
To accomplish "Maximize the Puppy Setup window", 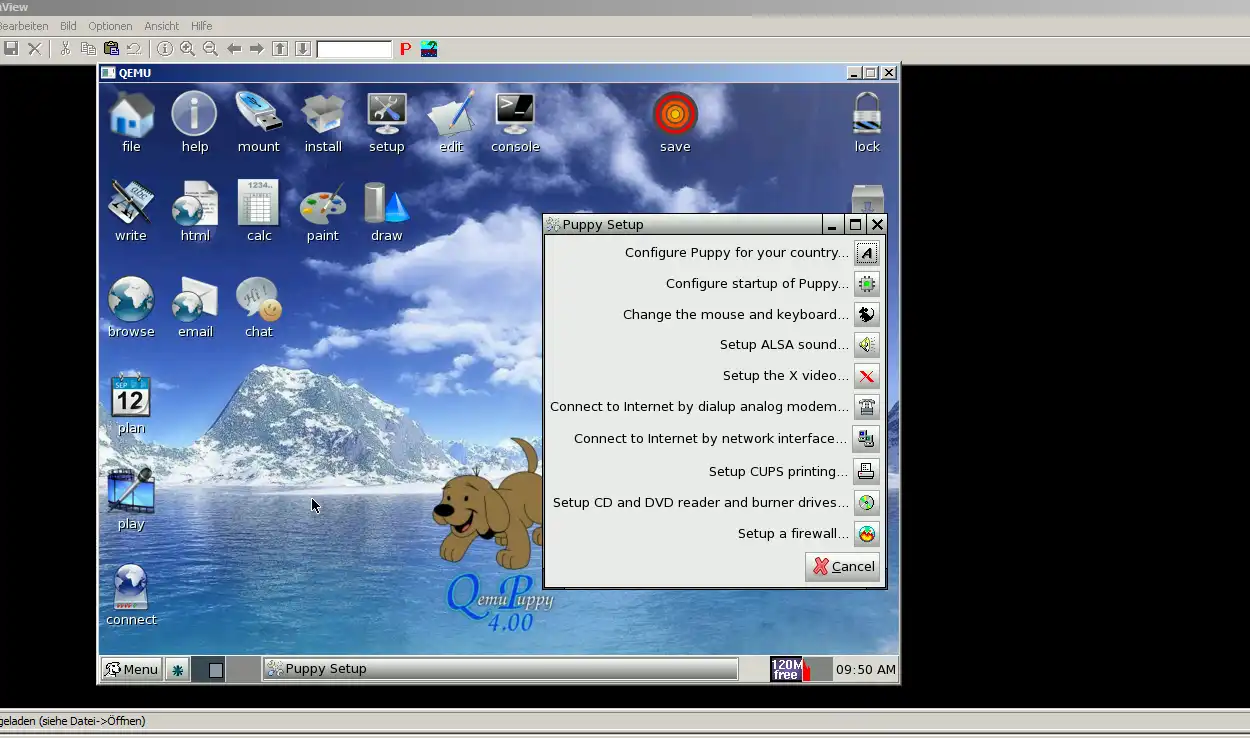I will click(855, 225).
